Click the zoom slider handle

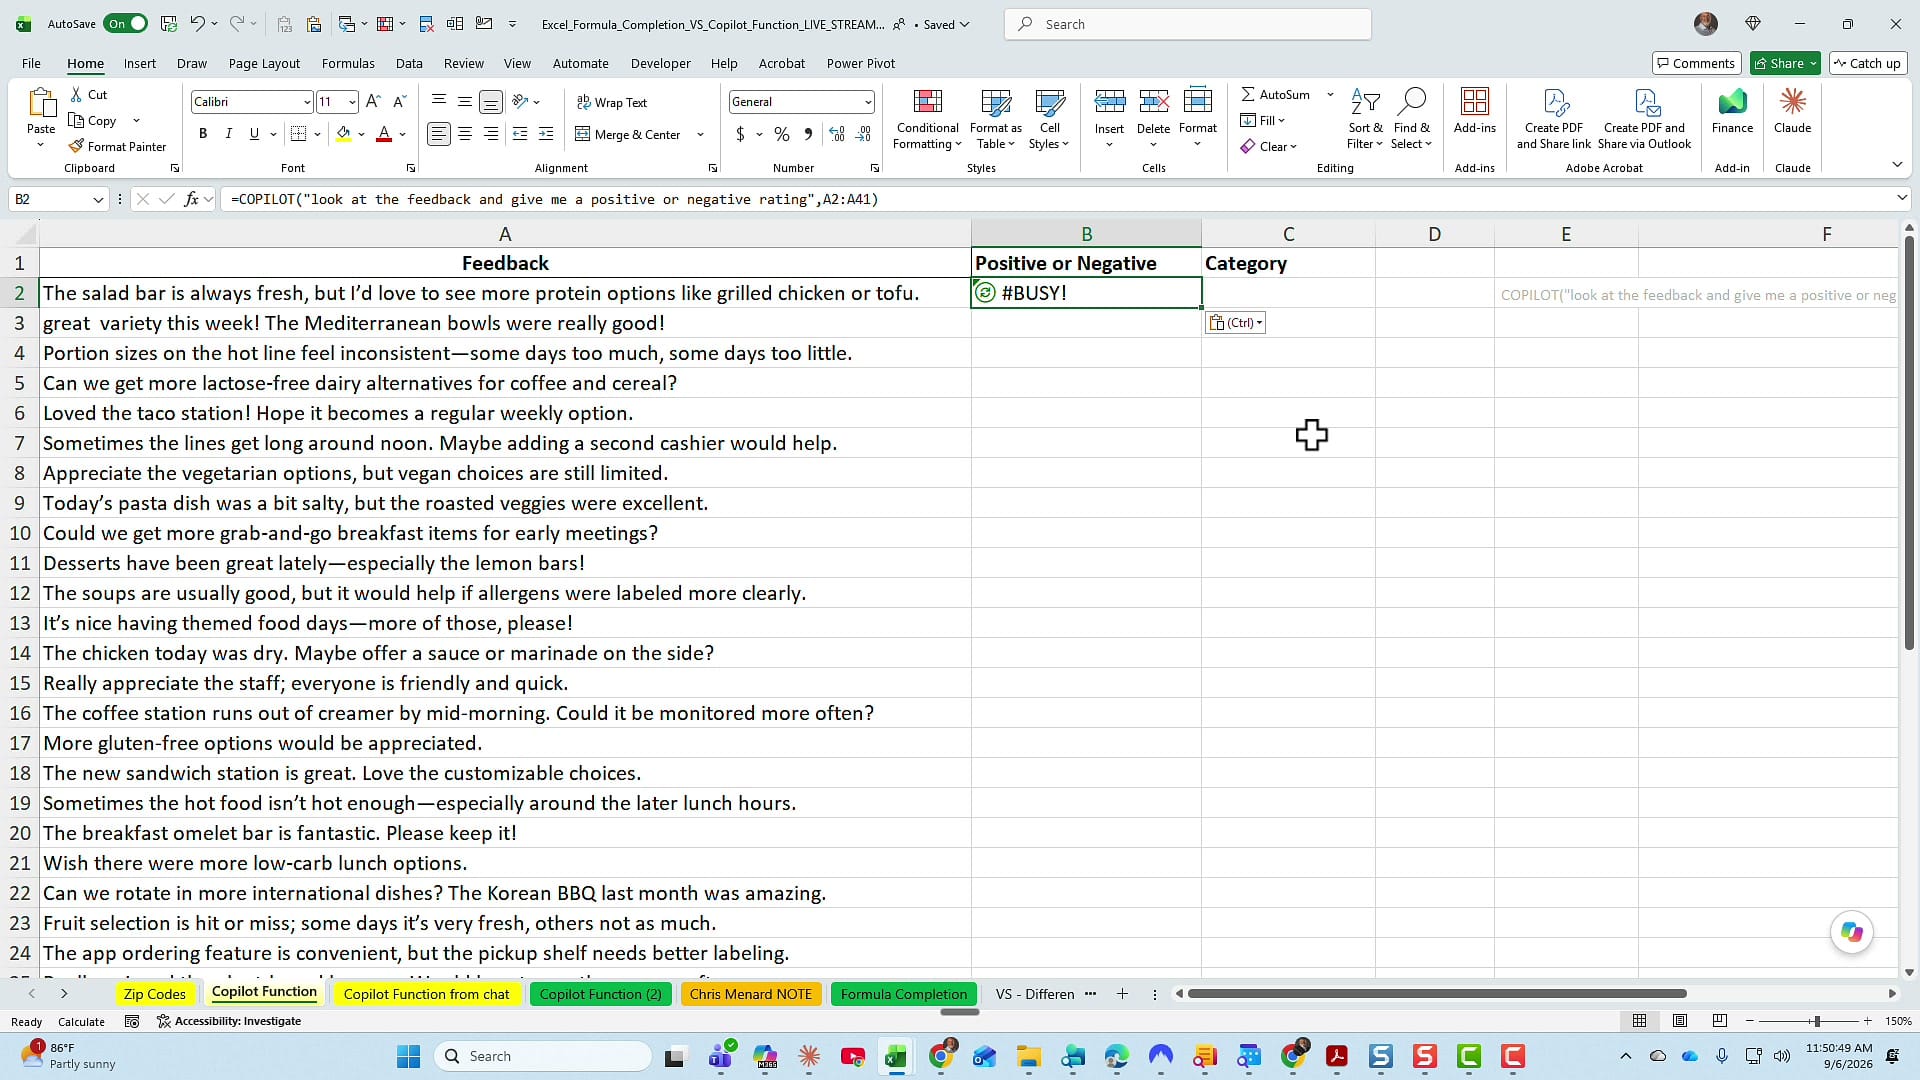point(1817,1021)
